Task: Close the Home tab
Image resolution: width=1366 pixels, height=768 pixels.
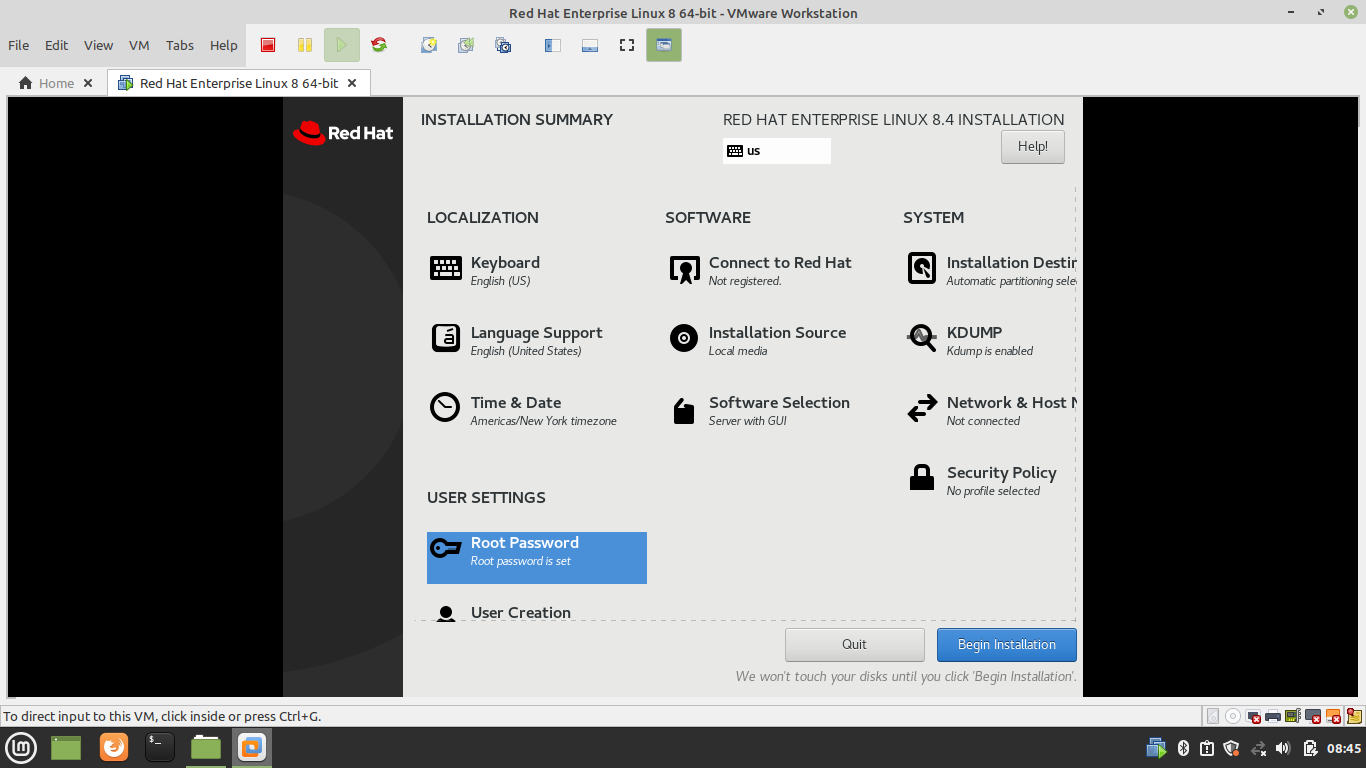Action: (x=88, y=83)
